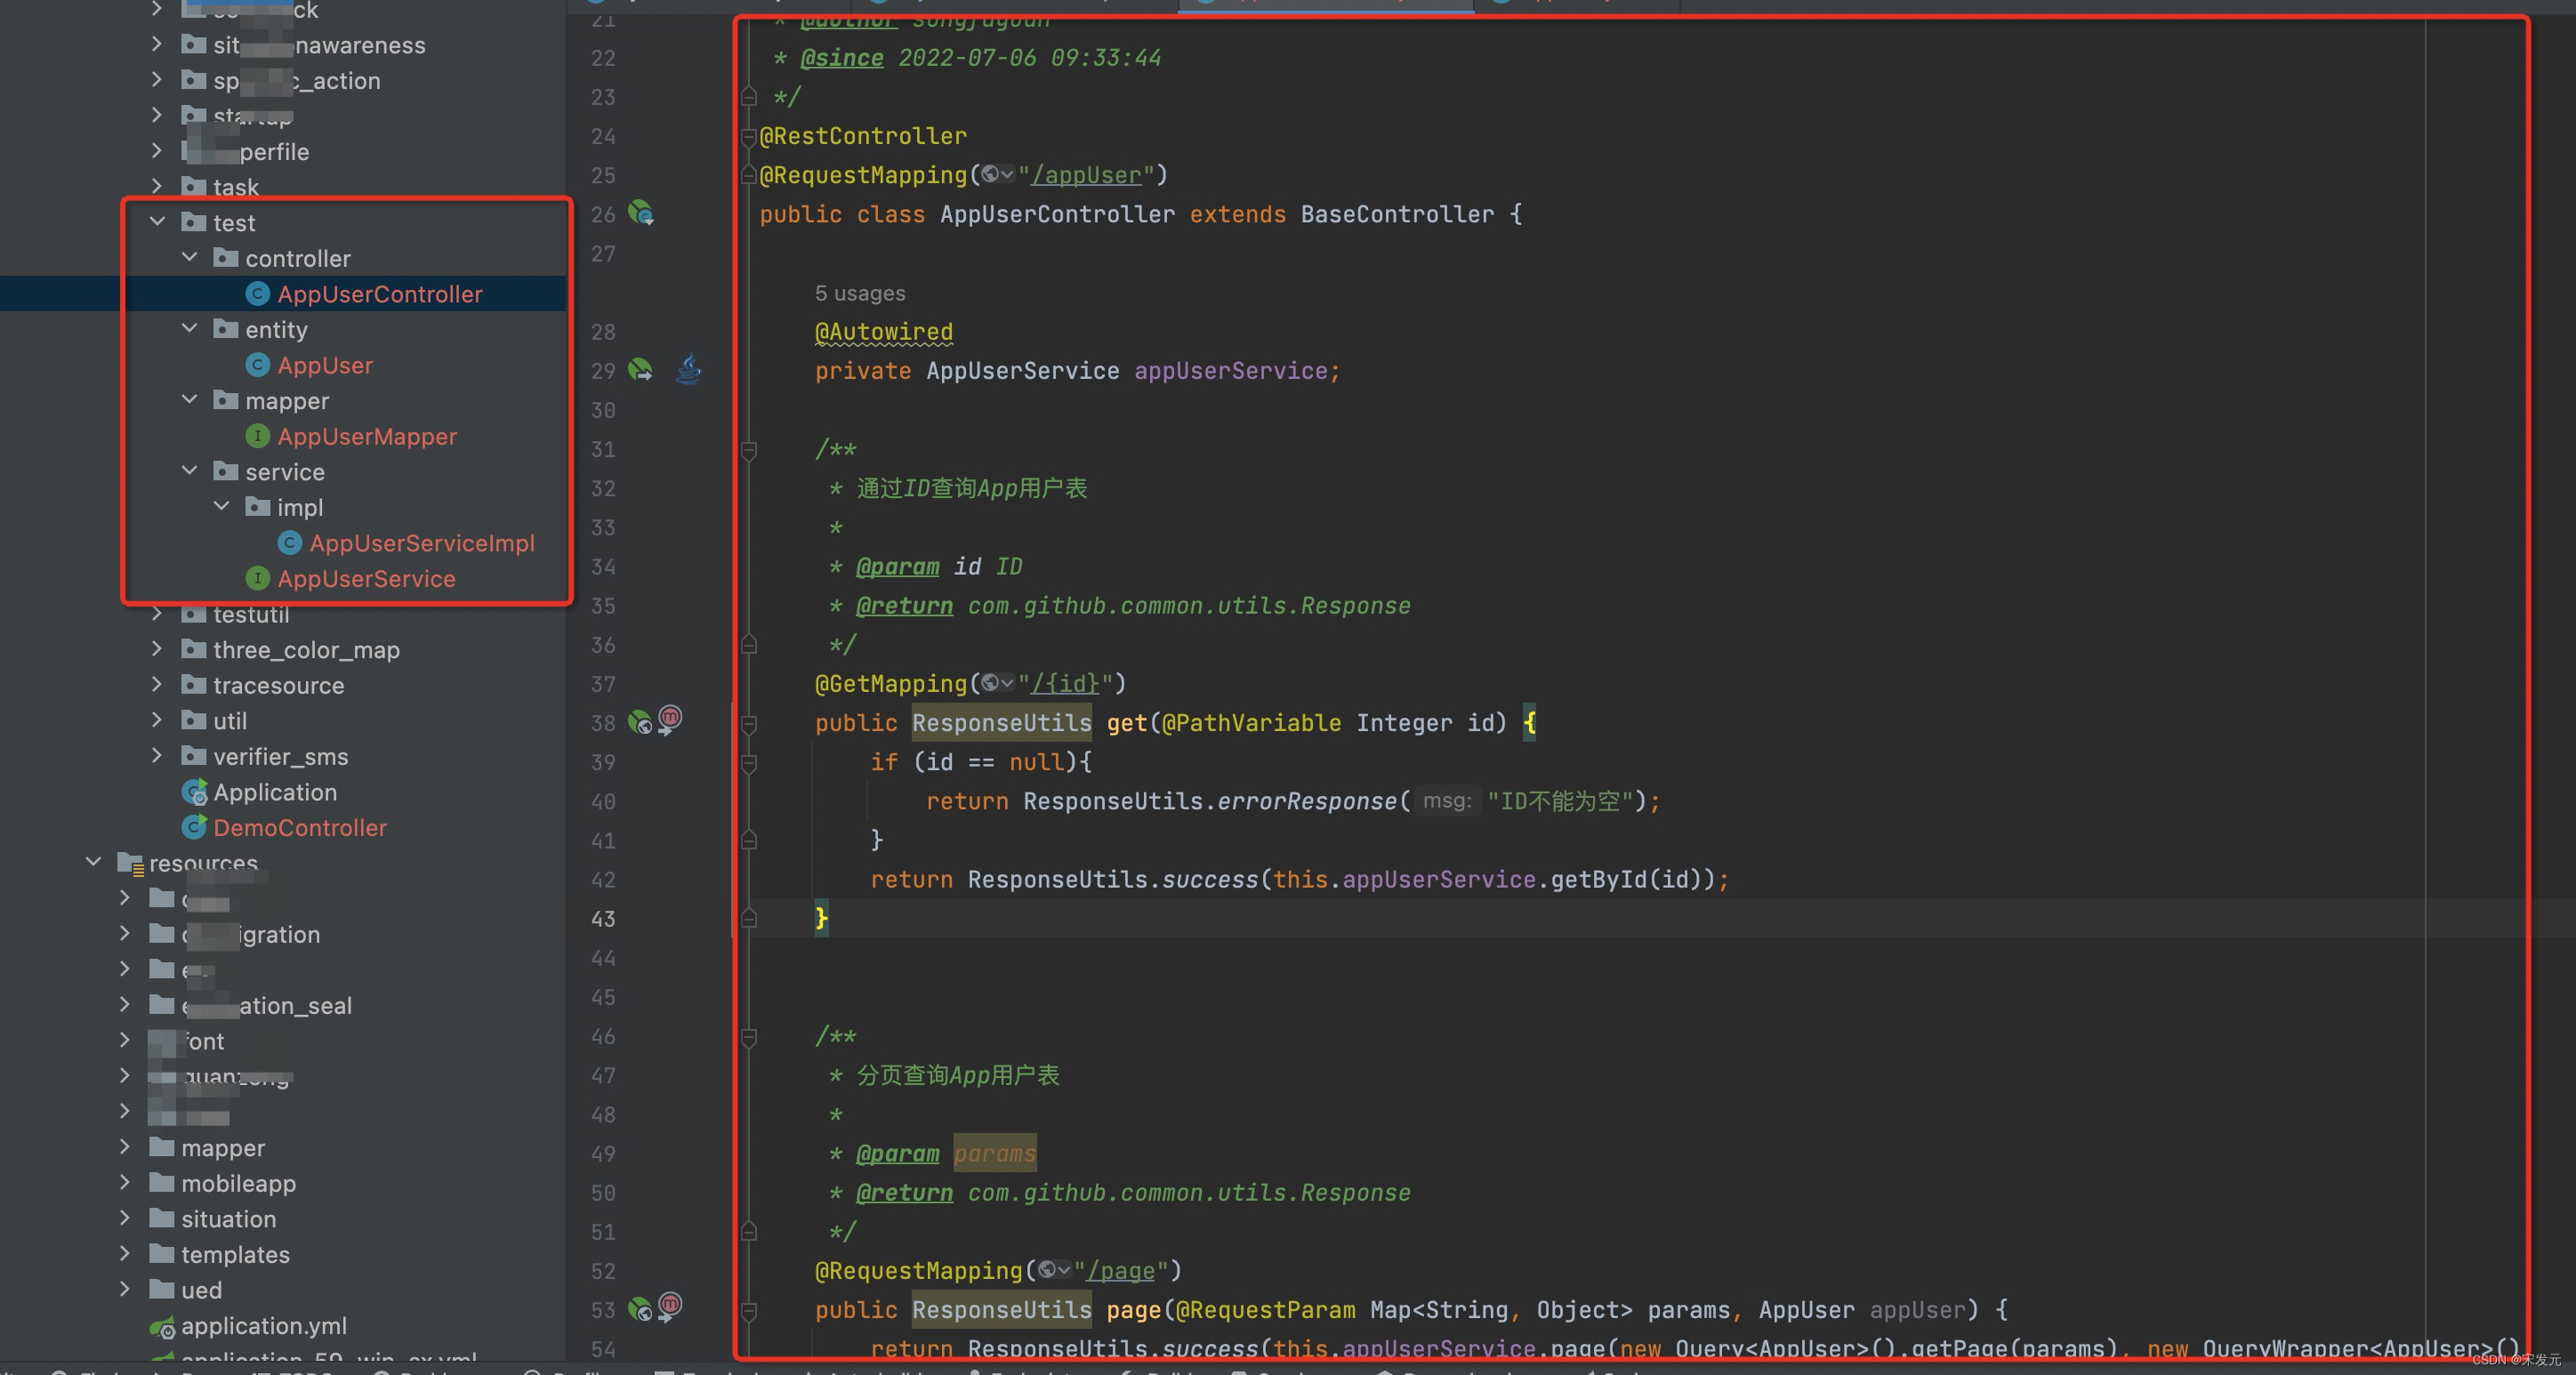2576x1375 pixels.
Task: Select AppUserMapper in project tree
Action: pos(367,436)
